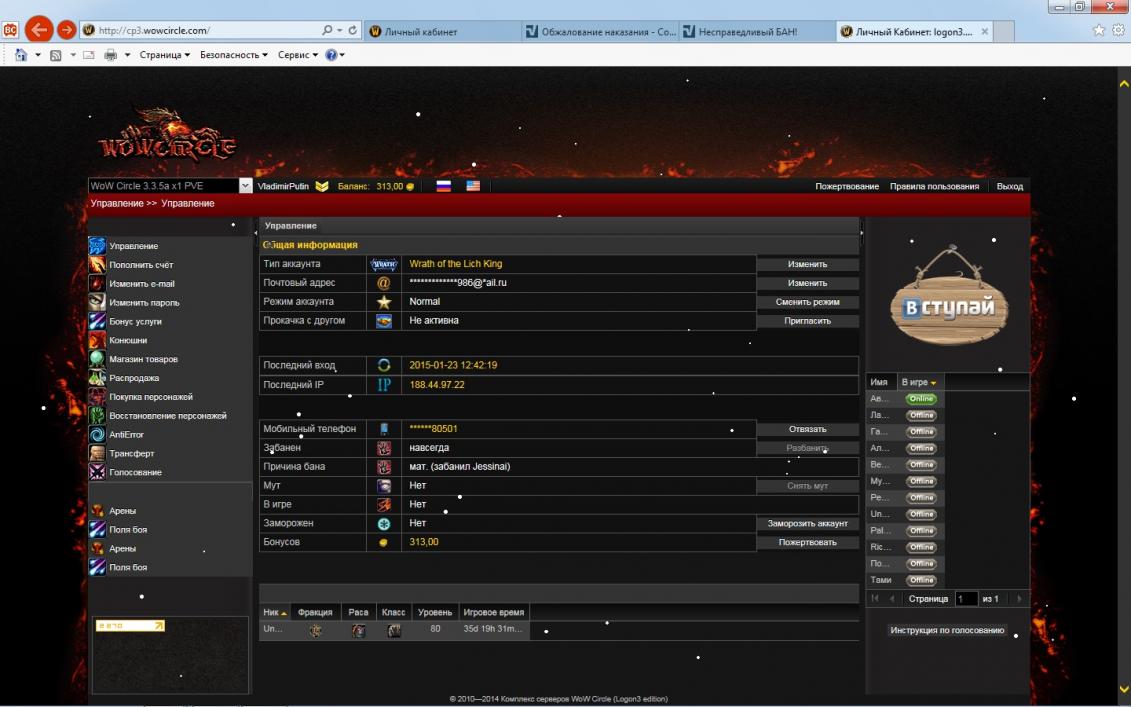1131x707 pixels.
Task: Click the Страница page number field
Action: 965,599
